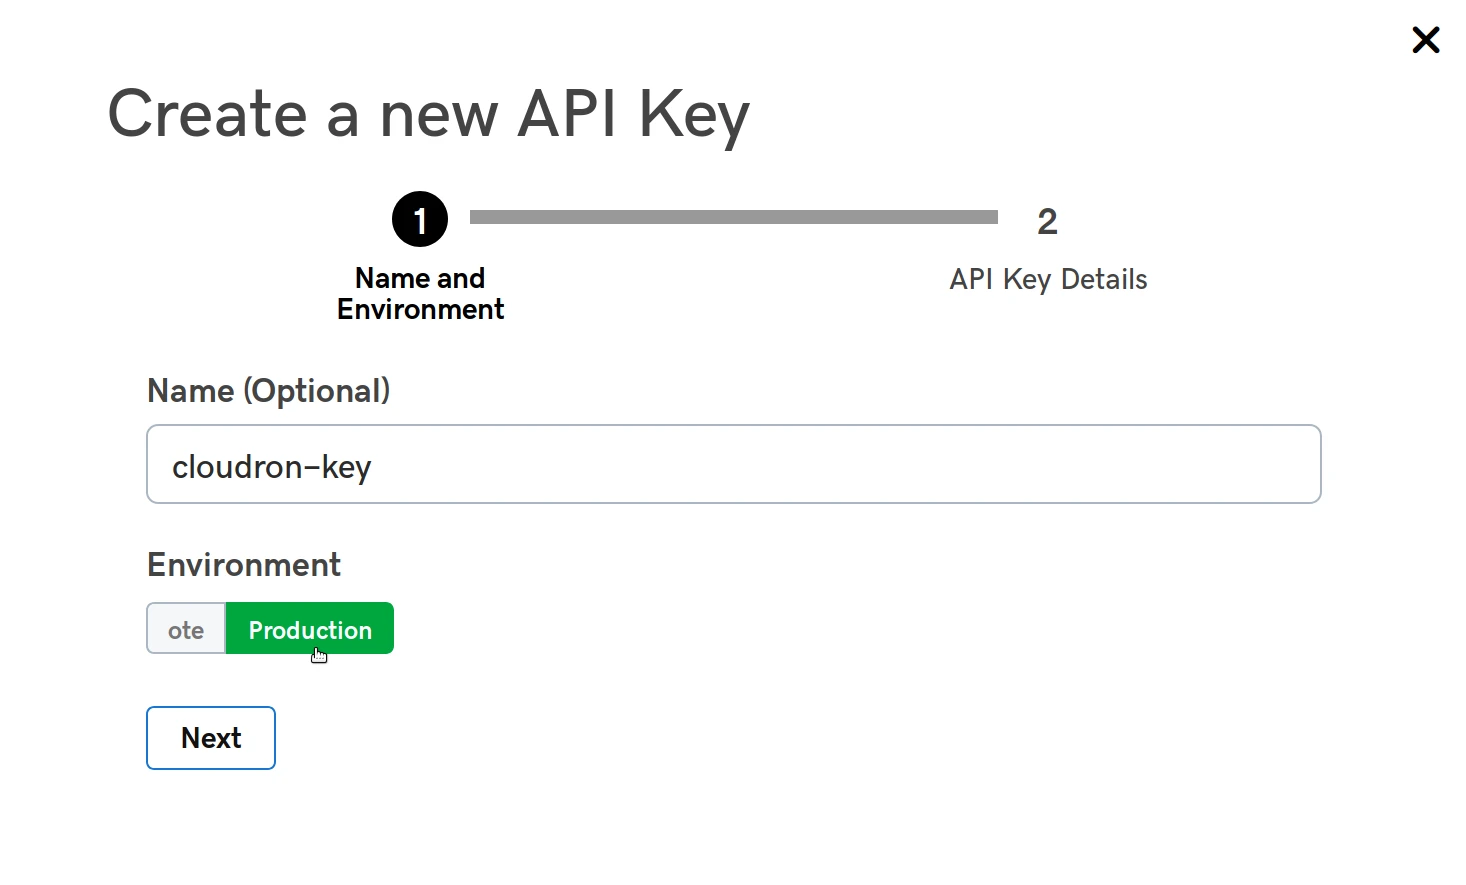Select the Production environment option
Screen dimensions: 1466x885
click(x=310, y=629)
